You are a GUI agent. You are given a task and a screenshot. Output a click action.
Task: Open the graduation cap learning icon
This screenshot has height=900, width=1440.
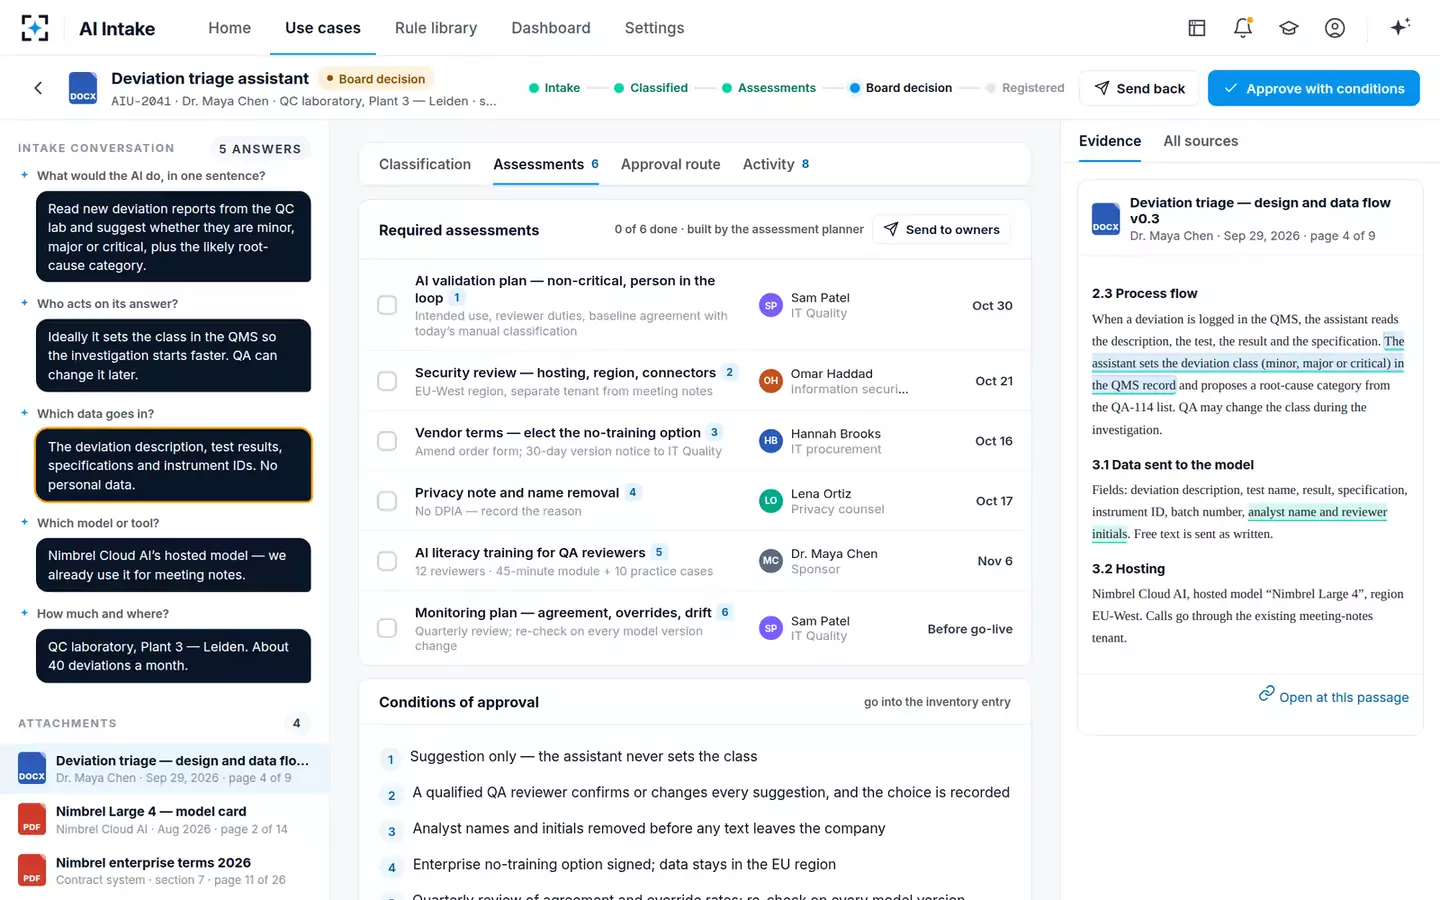click(1289, 28)
